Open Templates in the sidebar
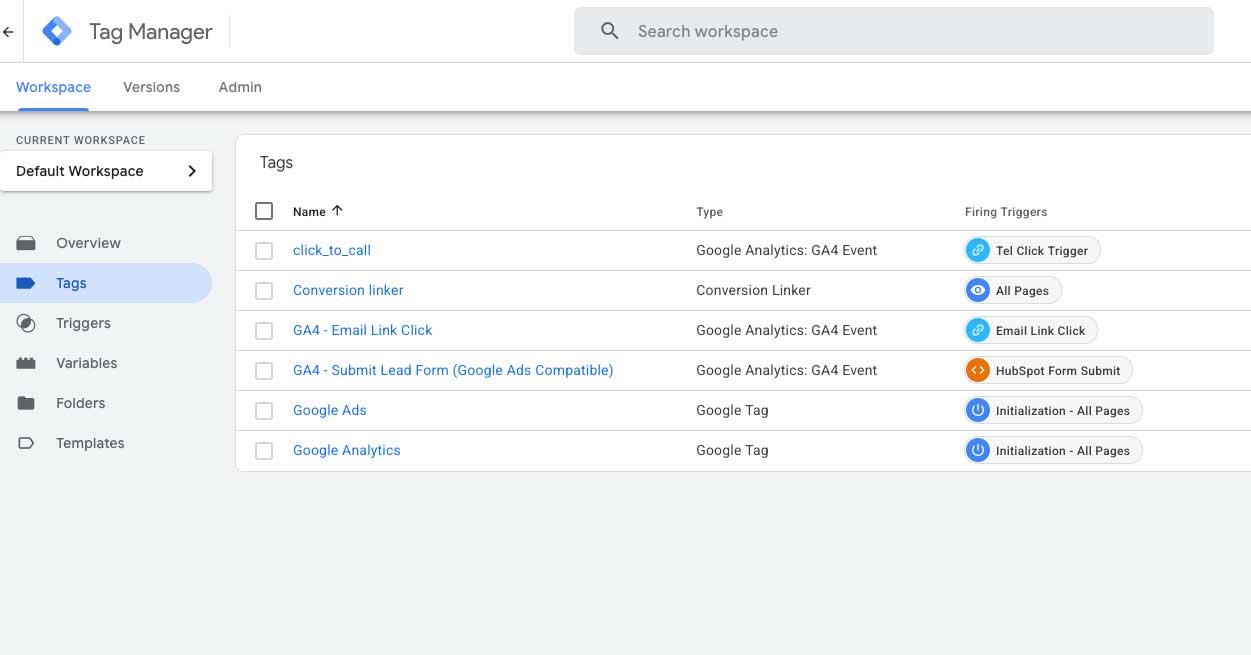This screenshot has height=655, width=1251. coord(106,443)
